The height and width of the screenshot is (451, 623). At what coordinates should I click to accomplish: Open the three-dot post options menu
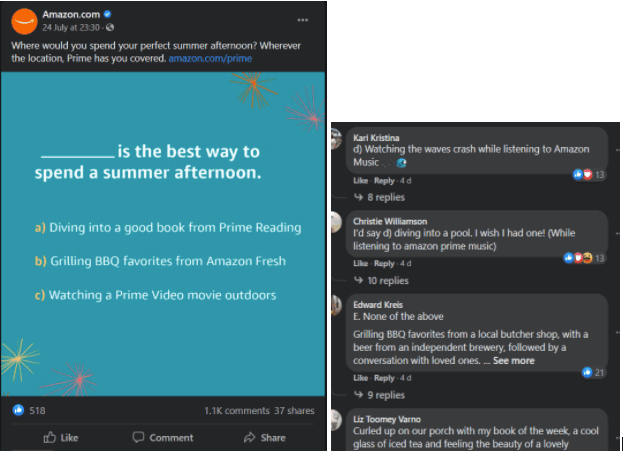pos(303,20)
